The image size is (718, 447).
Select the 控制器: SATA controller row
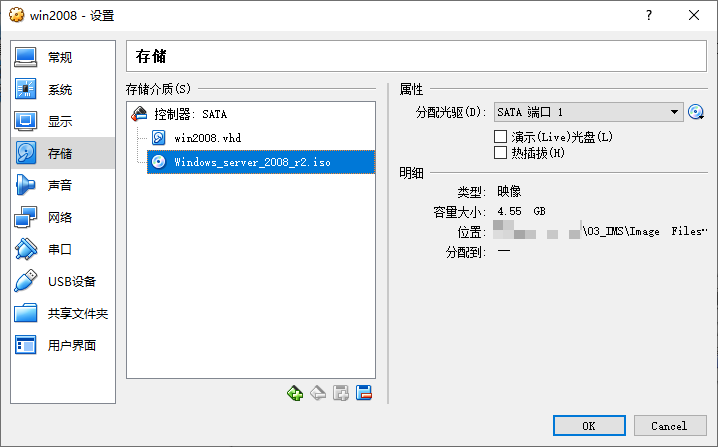point(251,114)
